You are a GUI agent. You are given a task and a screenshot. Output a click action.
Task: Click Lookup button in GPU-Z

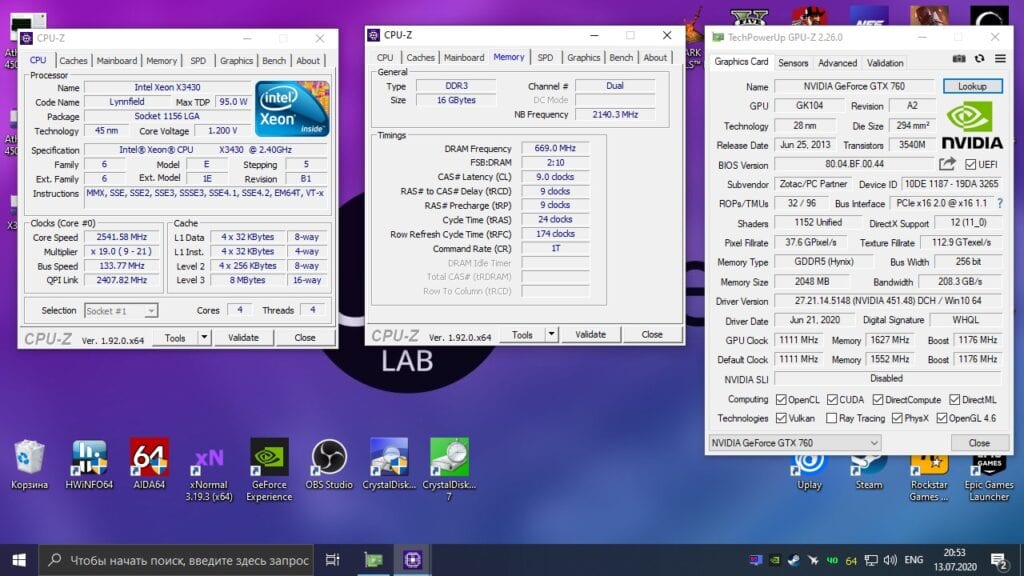[x=972, y=86]
